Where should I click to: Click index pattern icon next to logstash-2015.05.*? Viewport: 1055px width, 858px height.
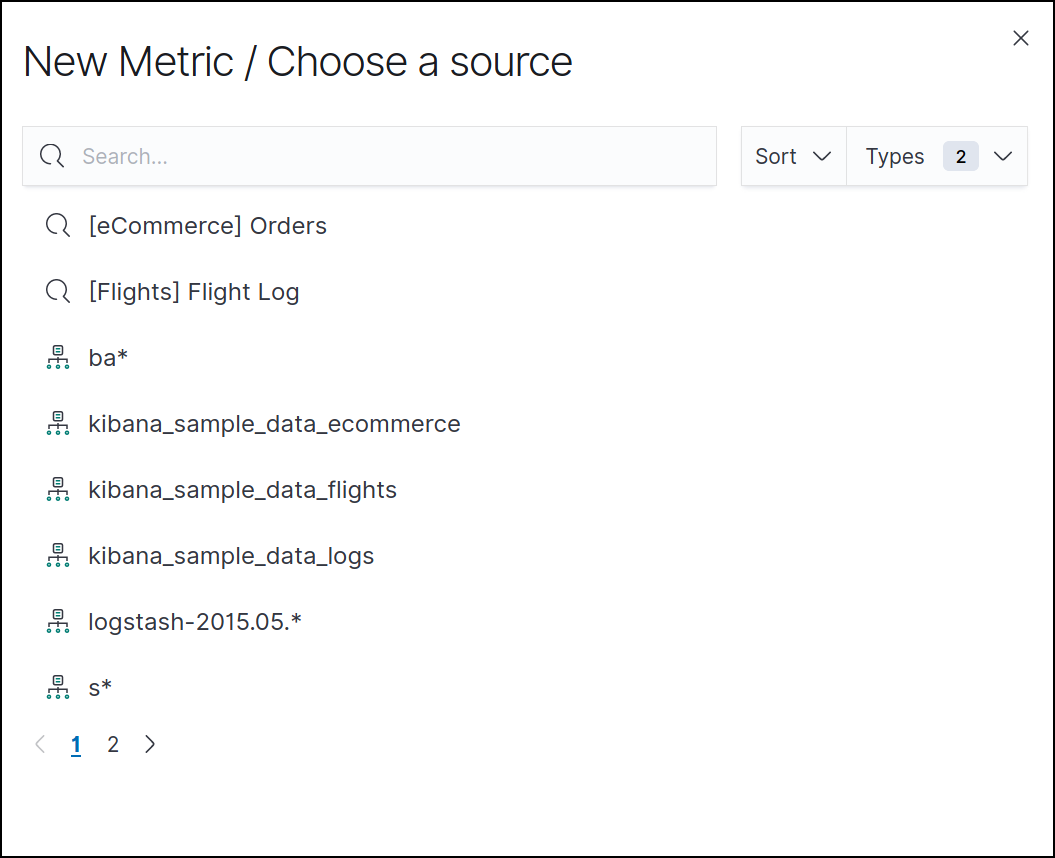[x=58, y=622]
